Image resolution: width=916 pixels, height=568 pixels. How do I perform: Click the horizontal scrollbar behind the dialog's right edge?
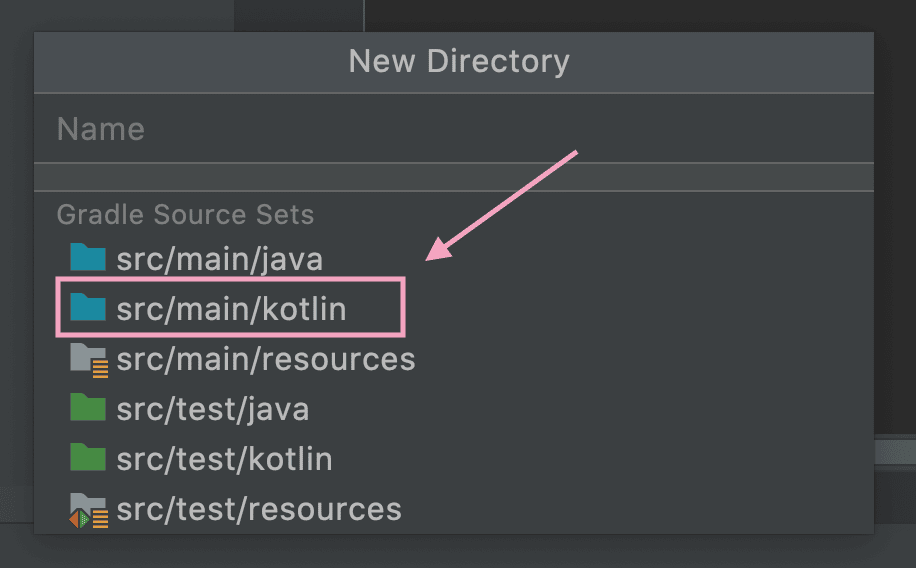click(895, 453)
